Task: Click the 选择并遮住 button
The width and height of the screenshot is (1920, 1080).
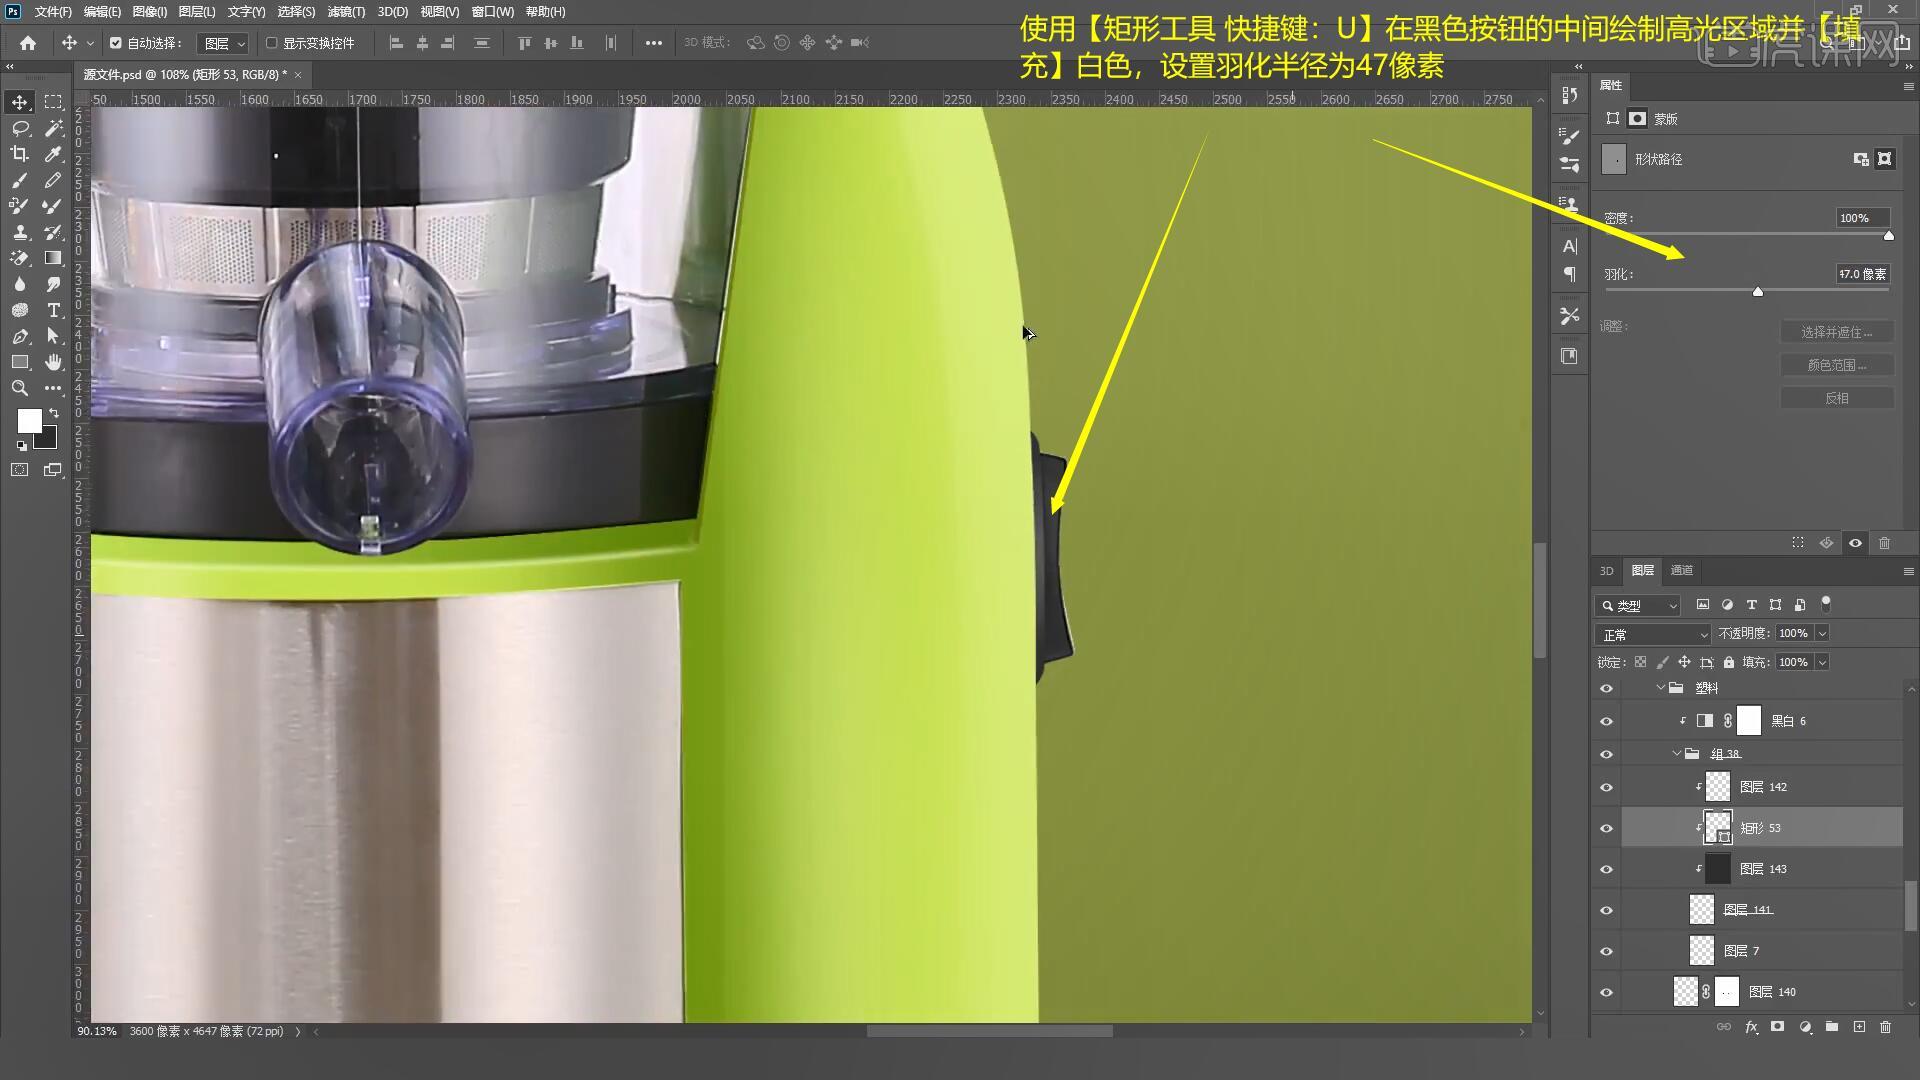Action: pyautogui.click(x=1836, y=332)
